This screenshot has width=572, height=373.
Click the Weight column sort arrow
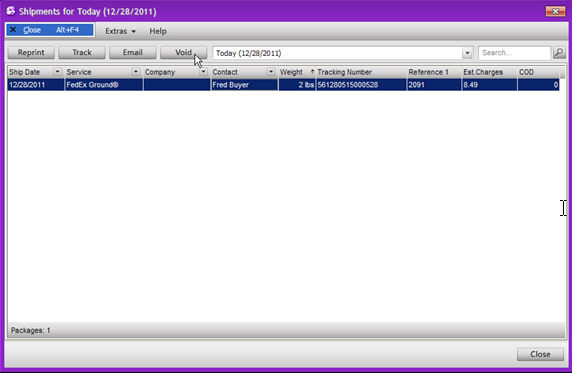tap(312, 72)
